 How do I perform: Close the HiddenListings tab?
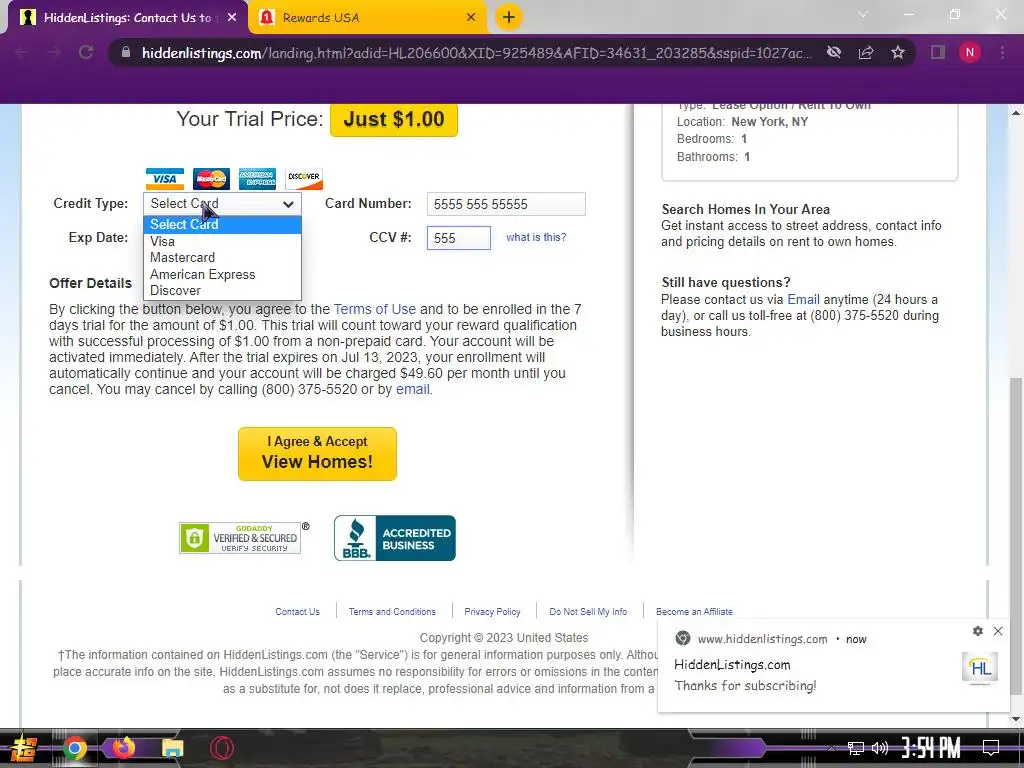click(232, 18)
